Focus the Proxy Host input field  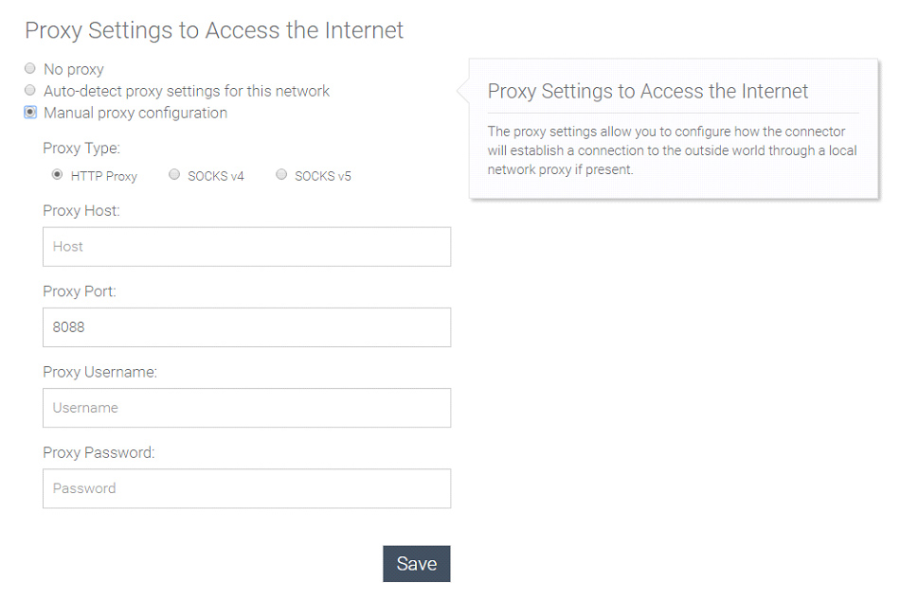point(247,247)
